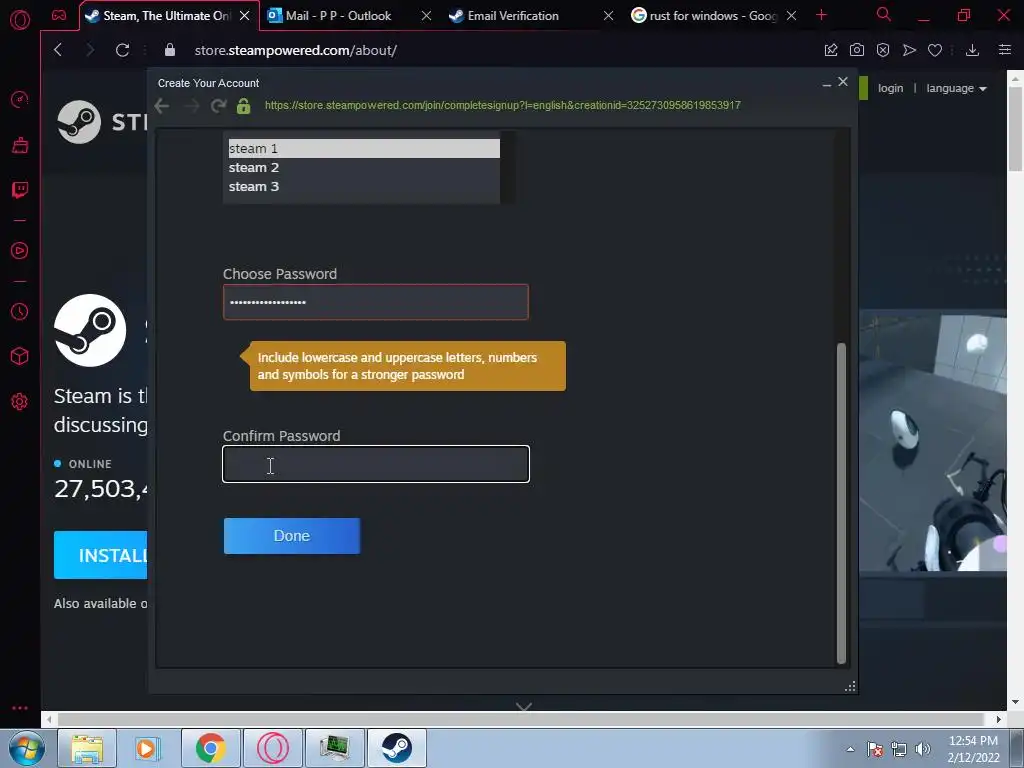Viewport: 1024px width, 768px height.
Task: Select steam 1 account name suggestion
Action: [x=364, y=148]
